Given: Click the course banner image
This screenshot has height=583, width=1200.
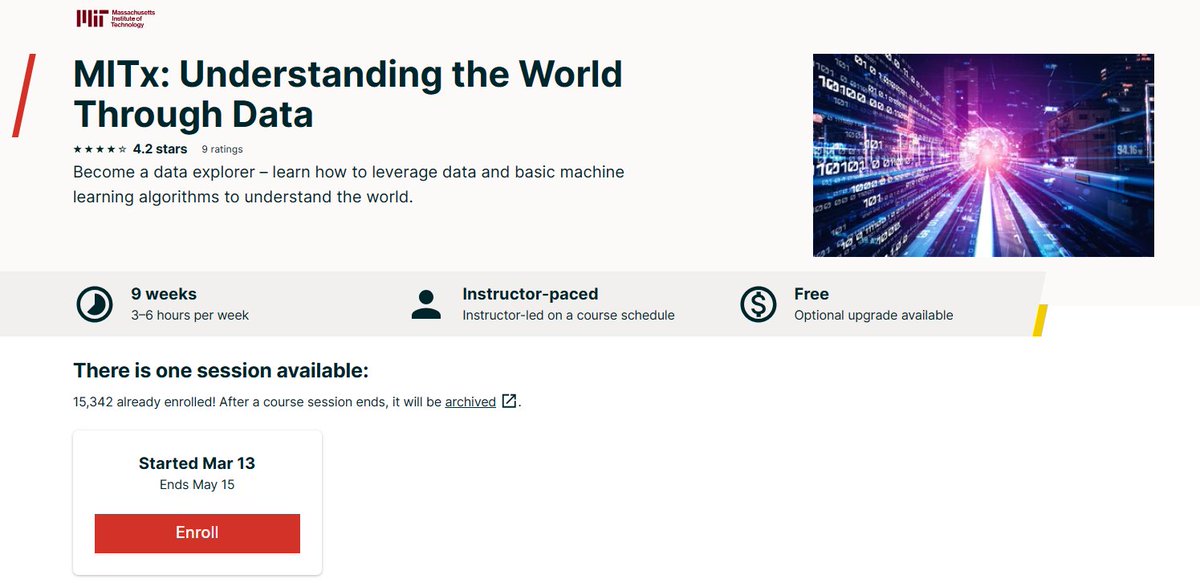Looking at the screenshot, I should (x=983, y=155).
